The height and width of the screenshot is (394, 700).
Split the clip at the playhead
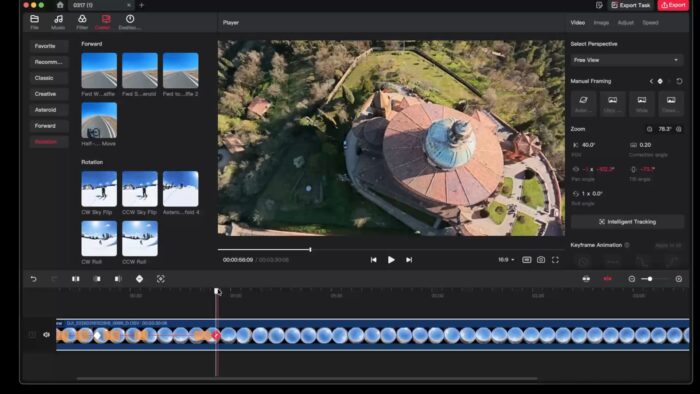tap(75, 279)
